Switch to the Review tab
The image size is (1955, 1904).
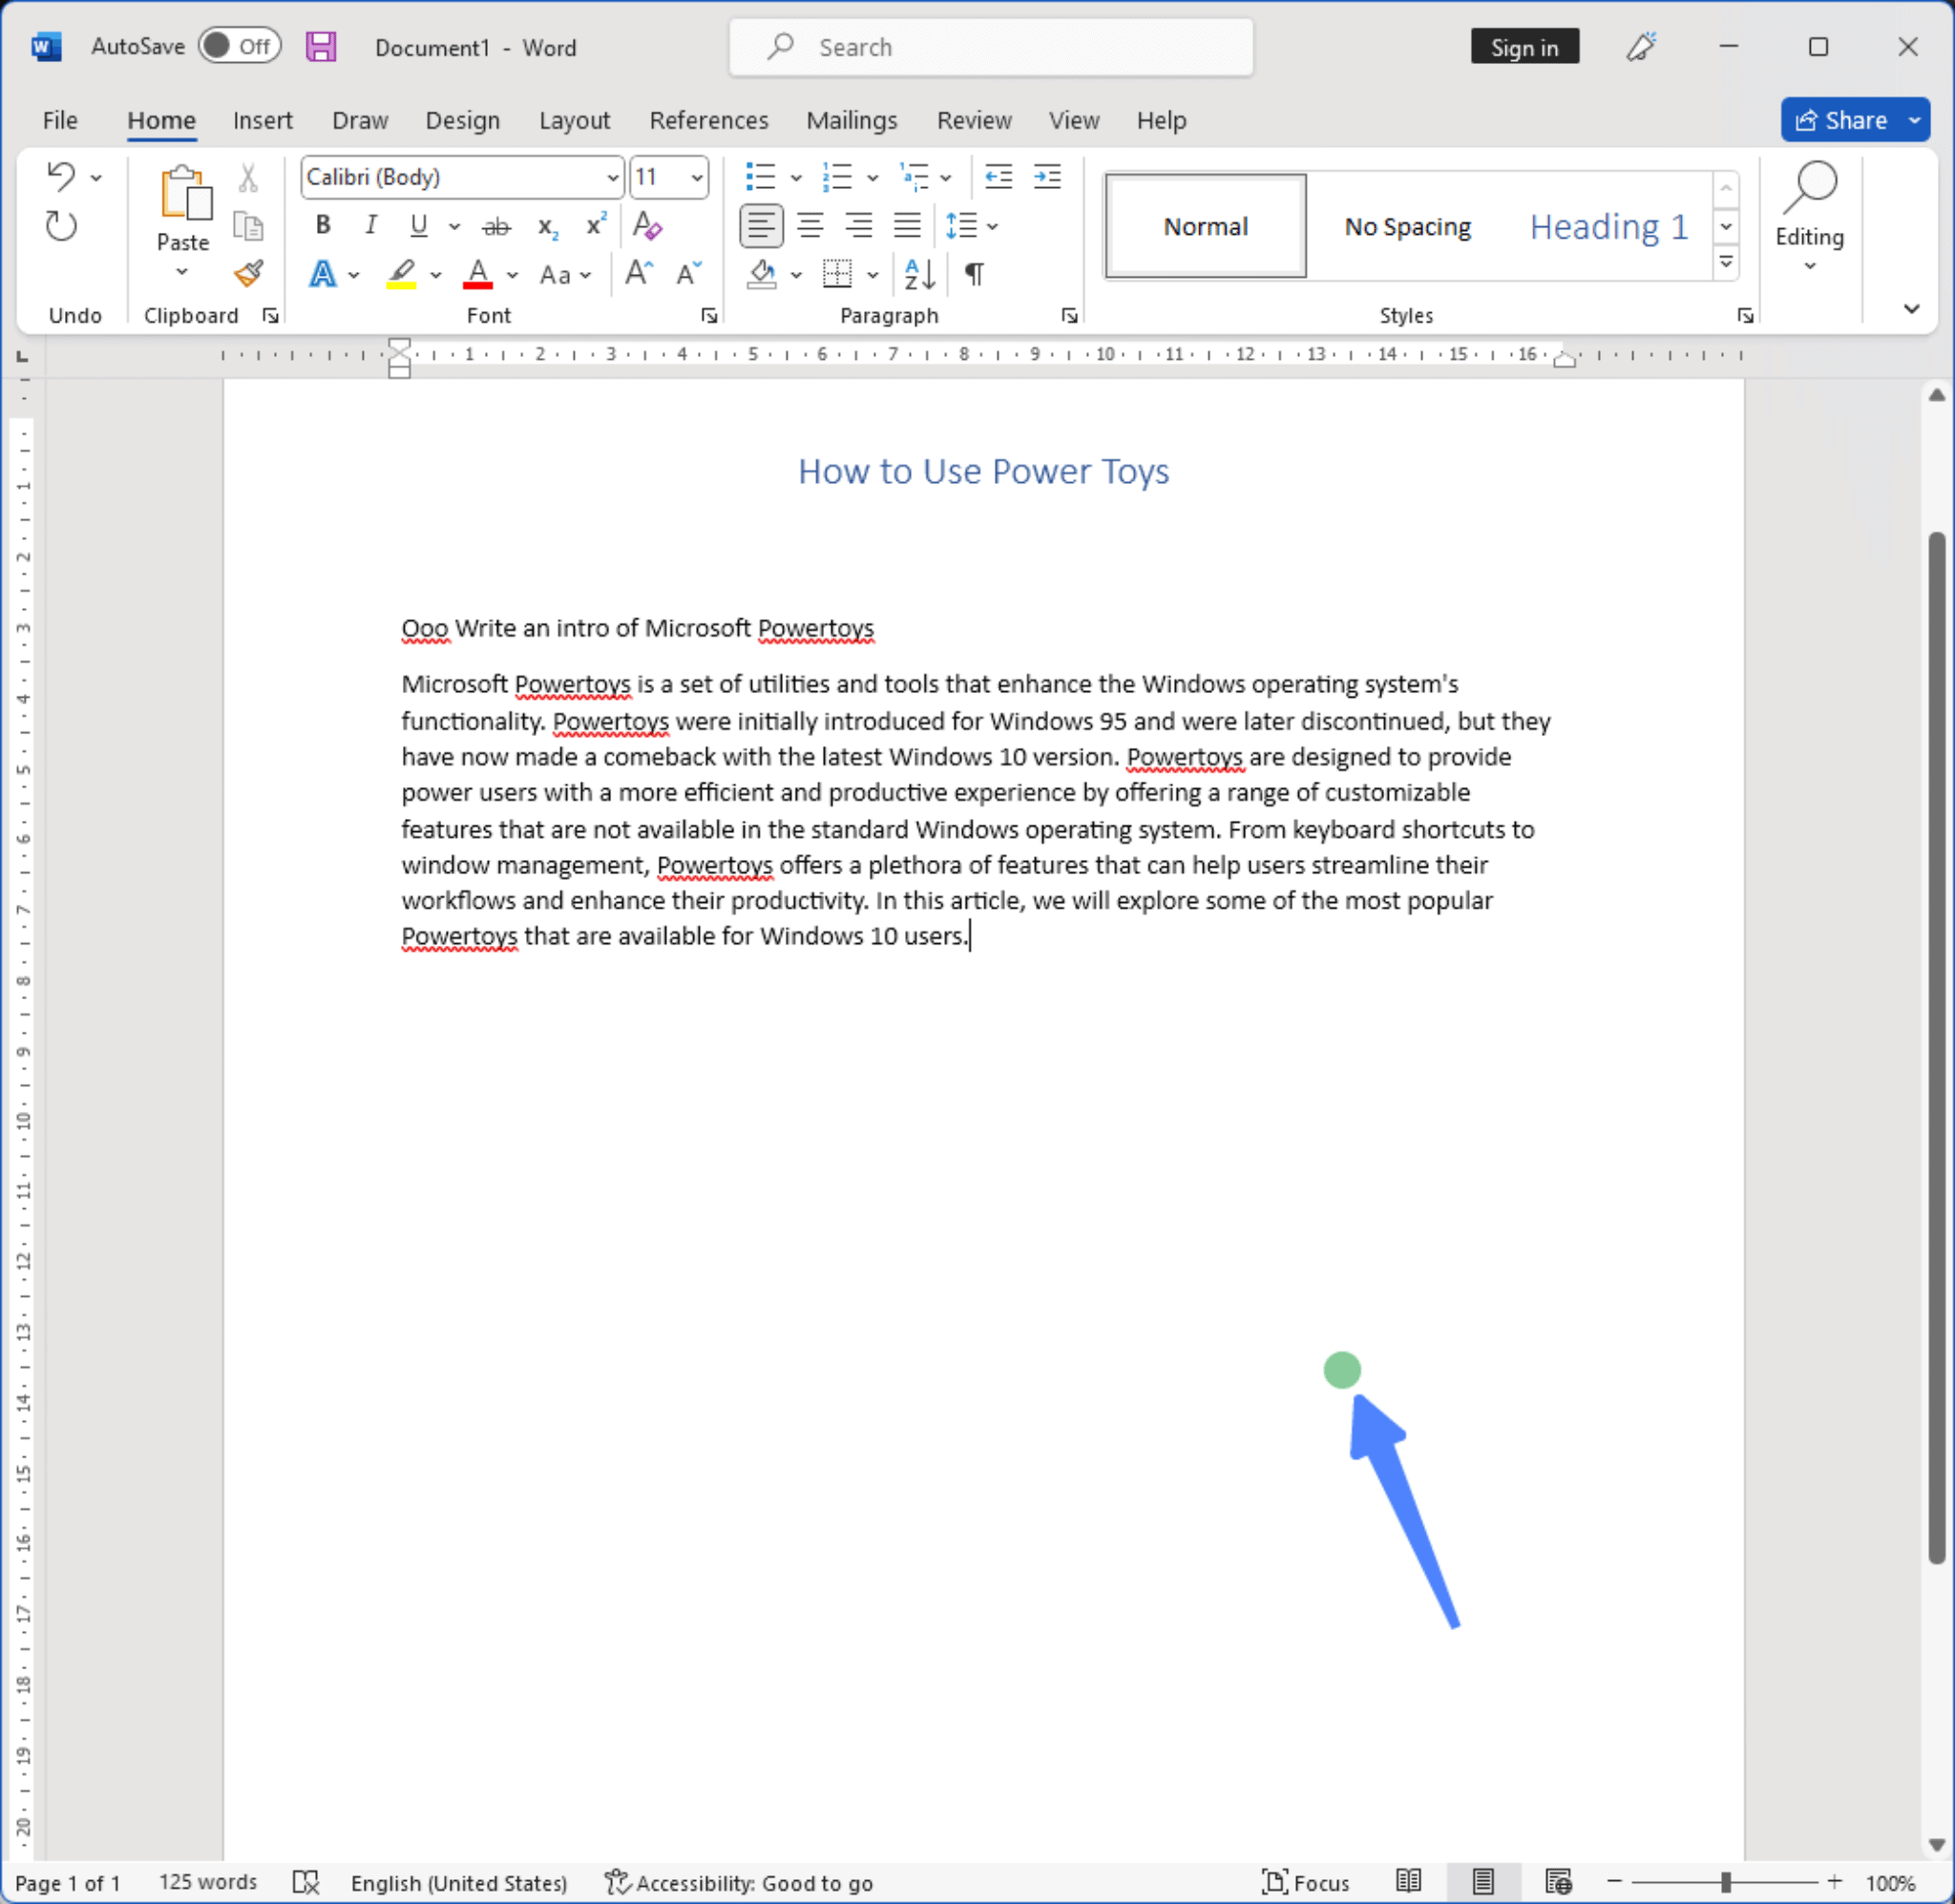point(974,120)
